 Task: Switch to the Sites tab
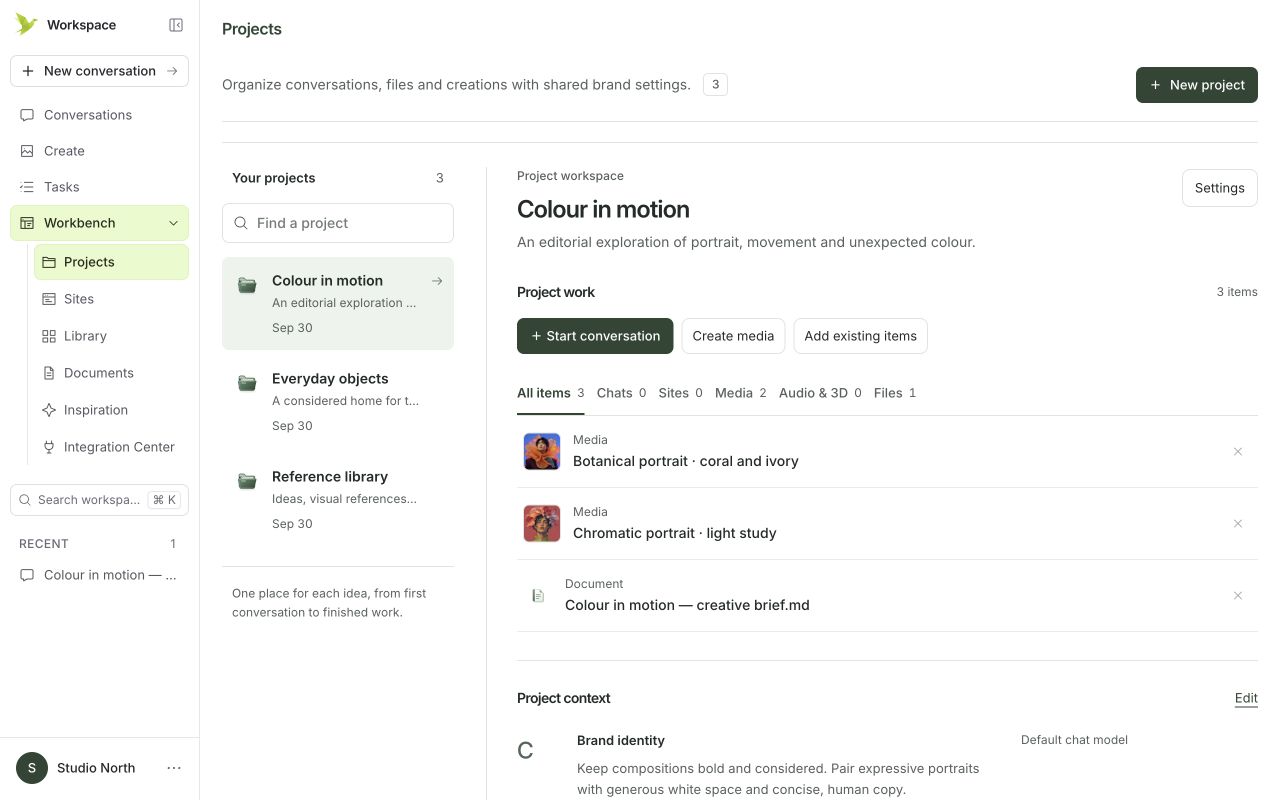tap(680, 393)
